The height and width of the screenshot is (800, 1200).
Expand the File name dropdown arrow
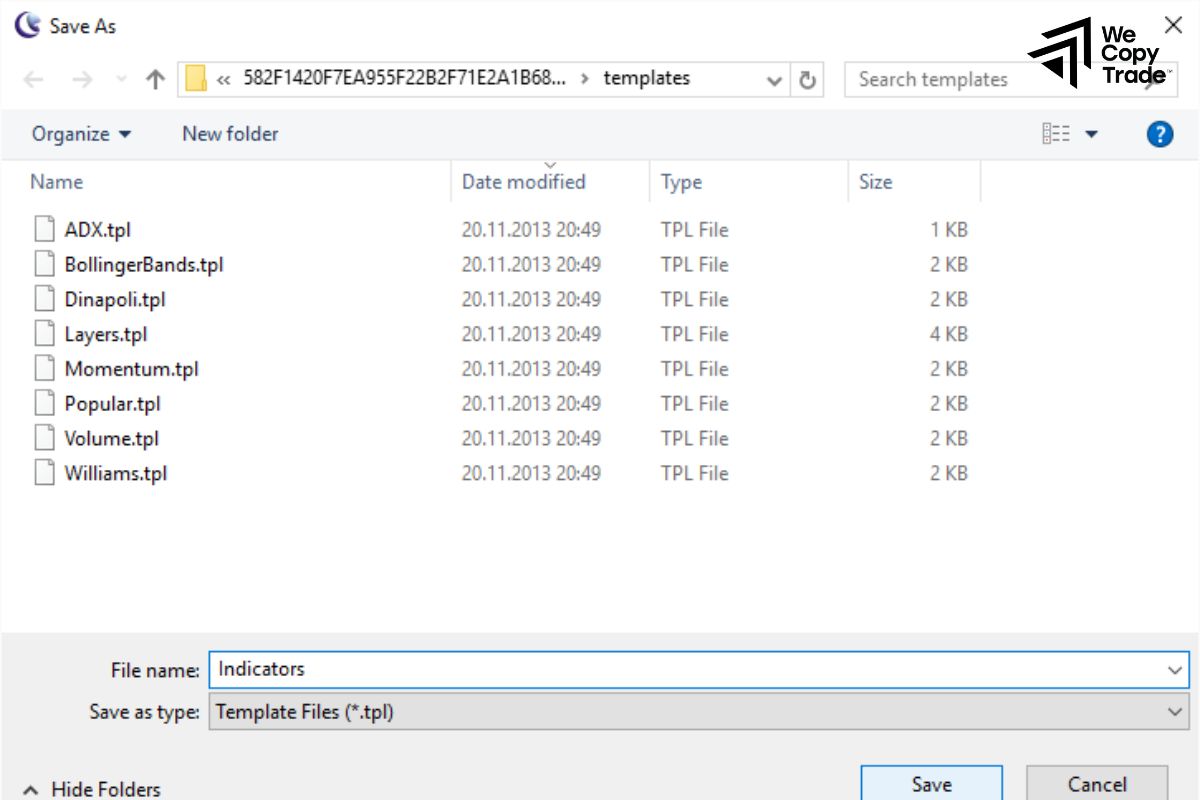(1176, 670)
